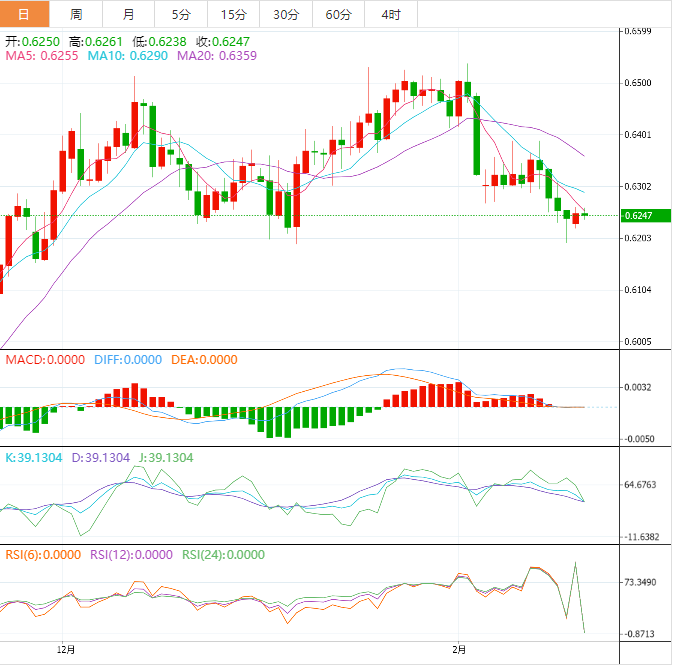Click the MA5: 0.6255 indicator label
The height and width of the screenshot is (672, 674).
(42, 57)
